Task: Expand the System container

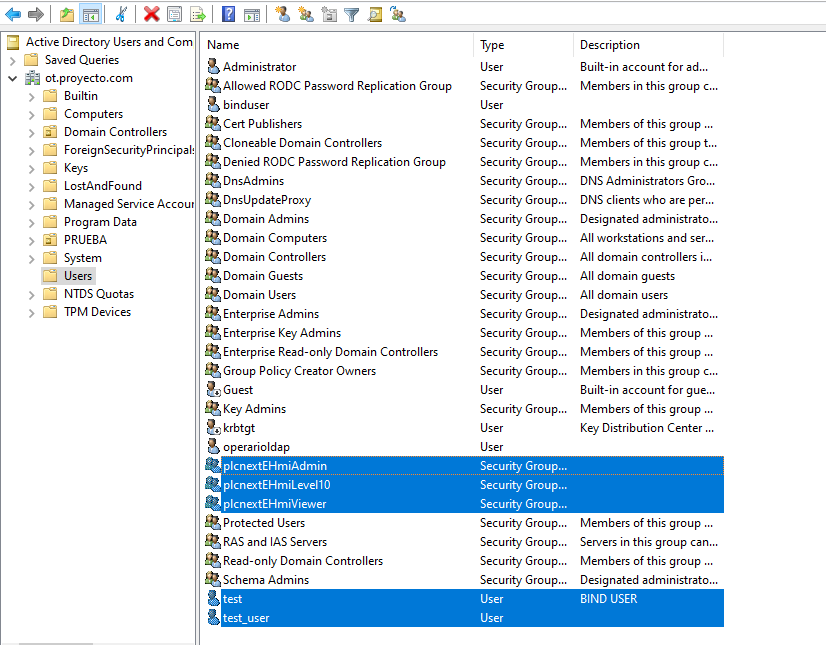Action: [x=32, y=259]
